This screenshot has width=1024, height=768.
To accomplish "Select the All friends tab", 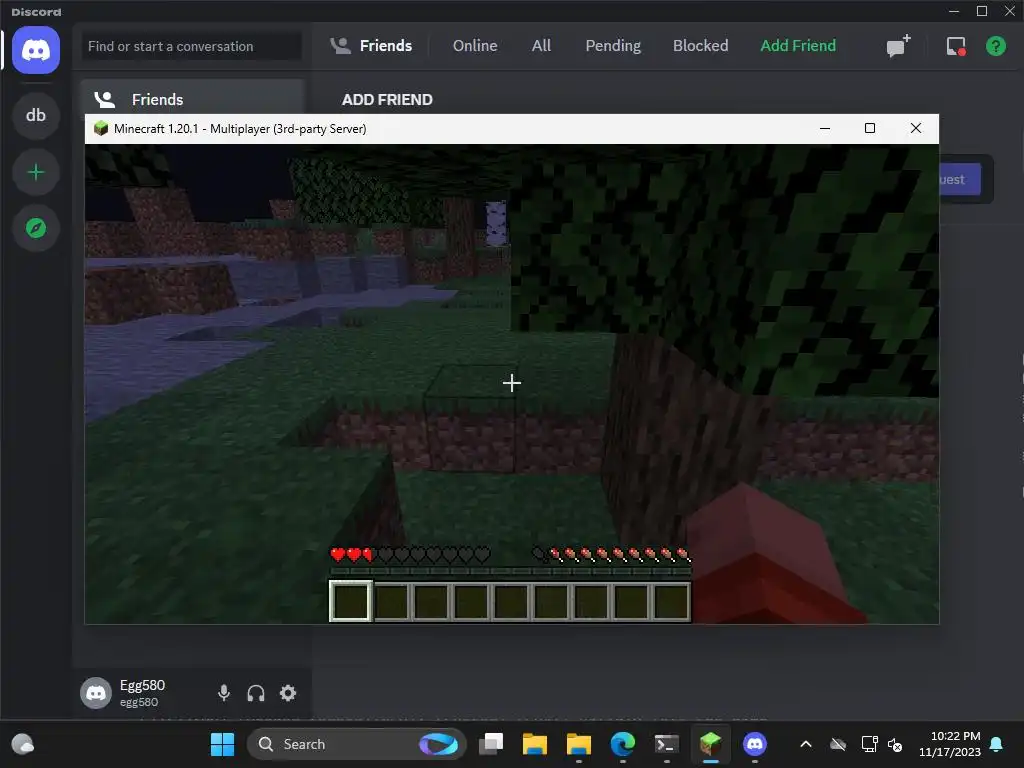I will [541, 46].
